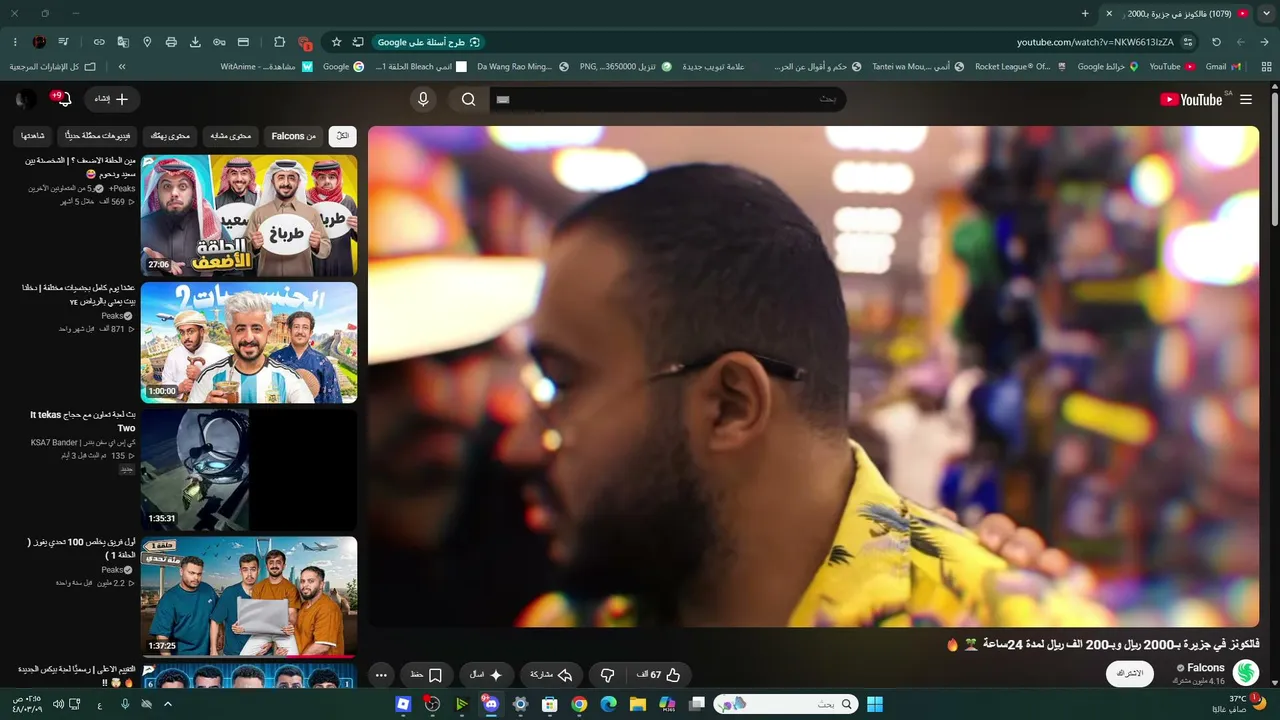Show hidden system tray icons
This screenshot has width=1280, height=720.
pyautogui.click(x=167, y=704)
